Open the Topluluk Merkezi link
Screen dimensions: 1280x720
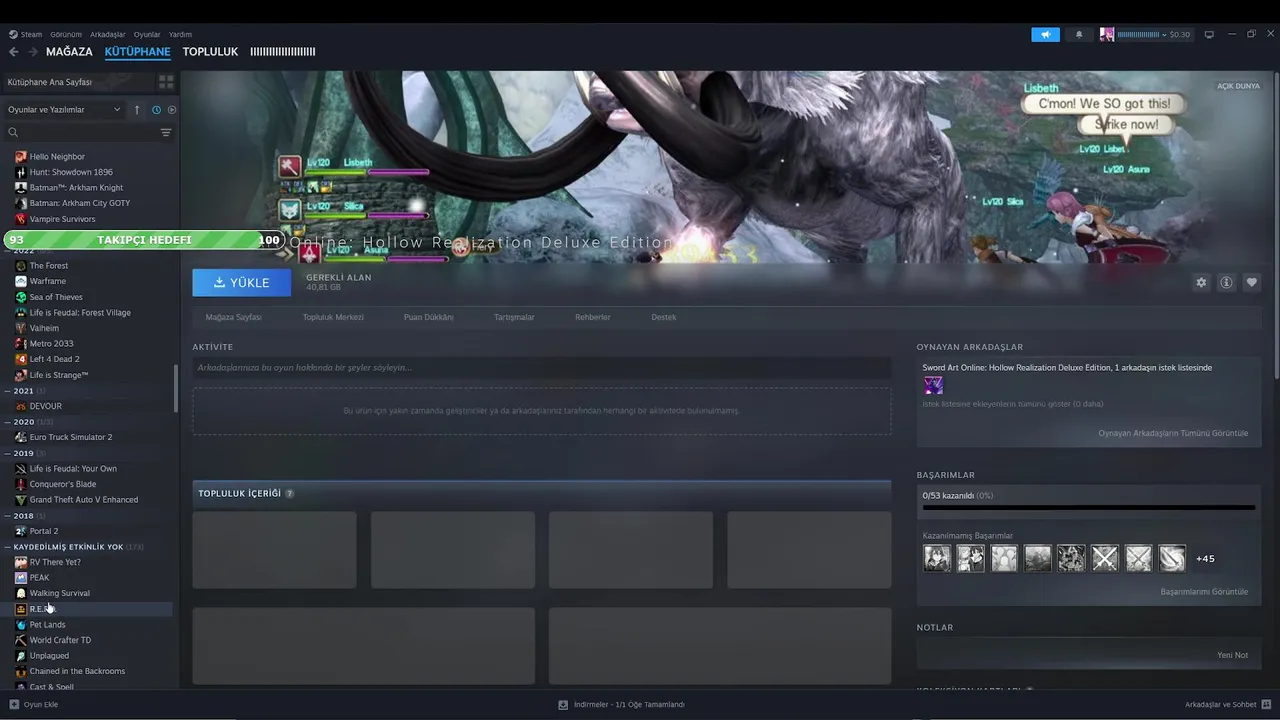[333, 317]
